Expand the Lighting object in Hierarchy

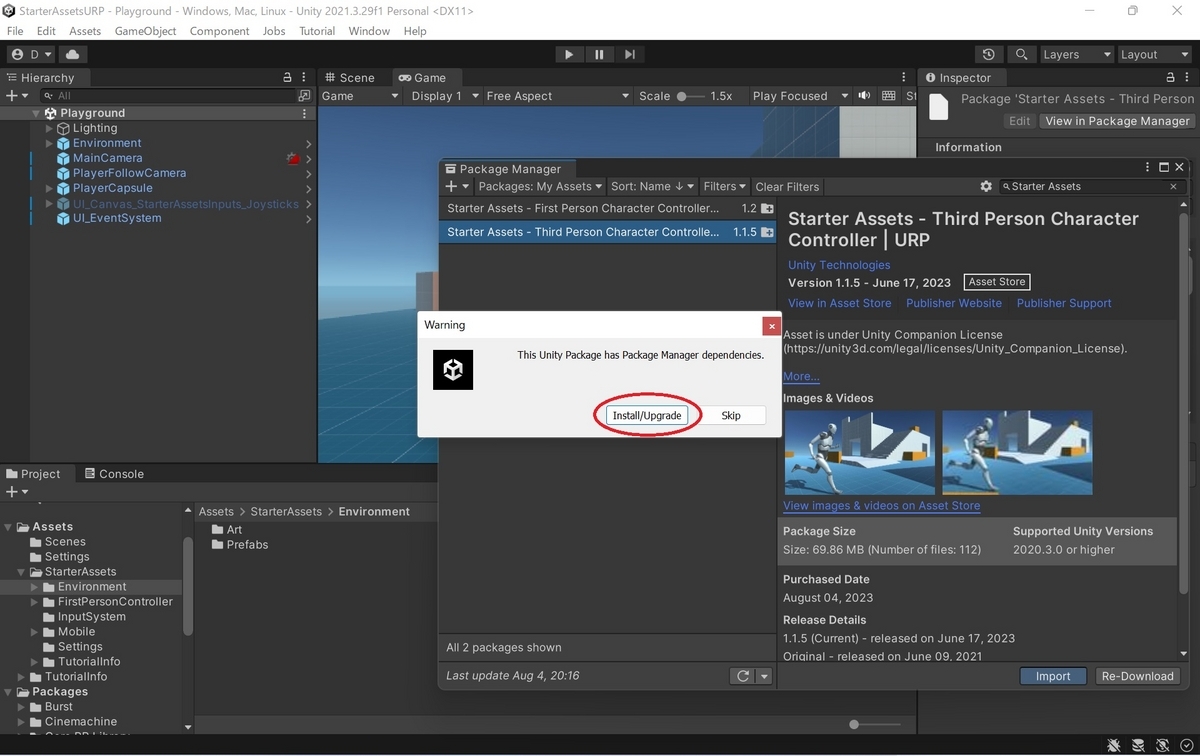point(49,128)
